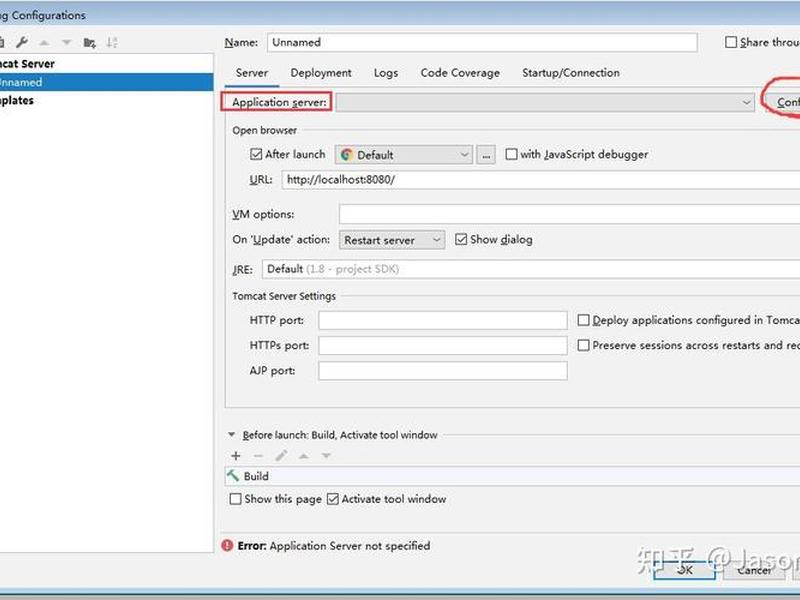Open the Restart server update action dropdown

pos(392,240)
